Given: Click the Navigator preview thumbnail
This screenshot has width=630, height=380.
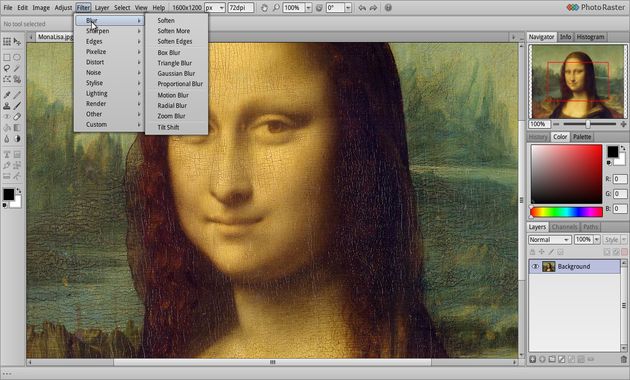Looking at the screenshot, I should (578, 82).
